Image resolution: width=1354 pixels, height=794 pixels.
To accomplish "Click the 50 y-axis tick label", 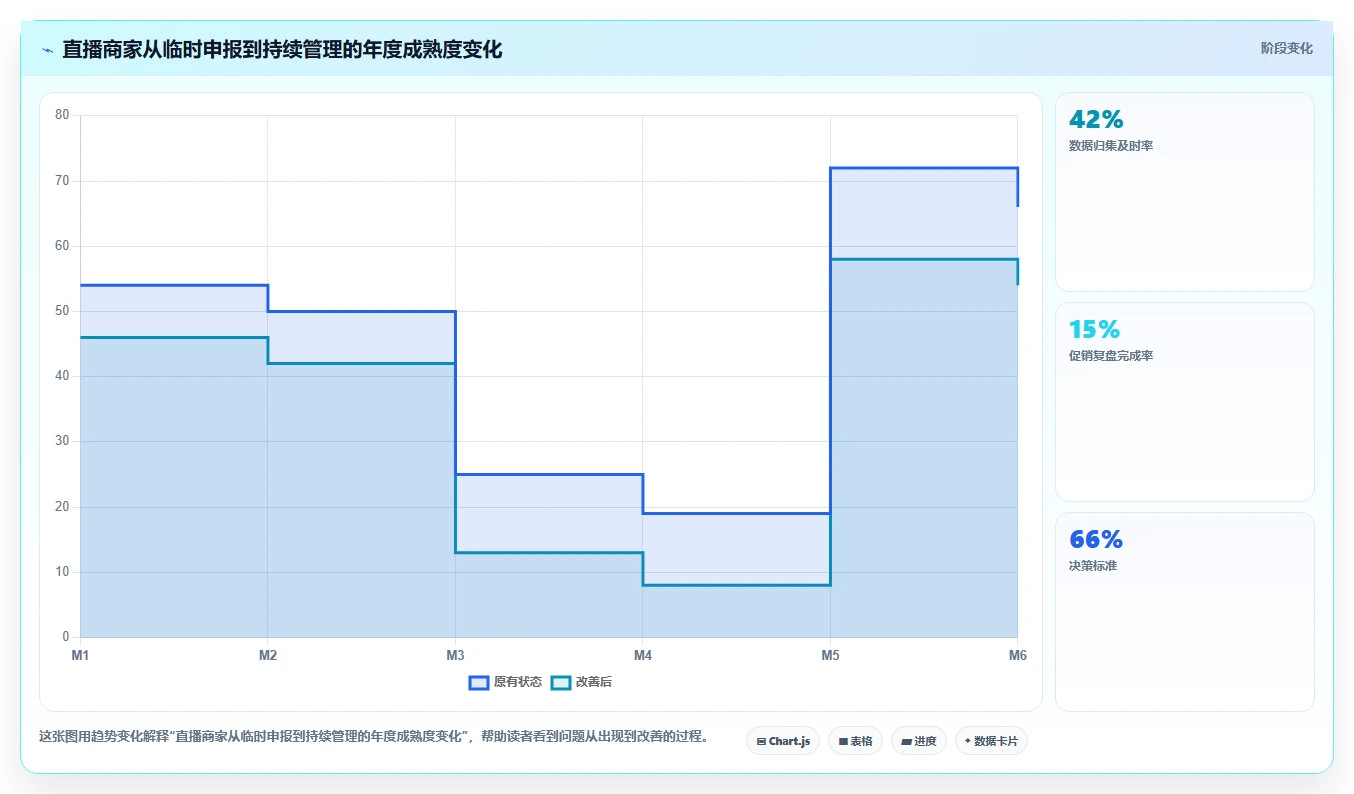I will click(x=62, y=311).
